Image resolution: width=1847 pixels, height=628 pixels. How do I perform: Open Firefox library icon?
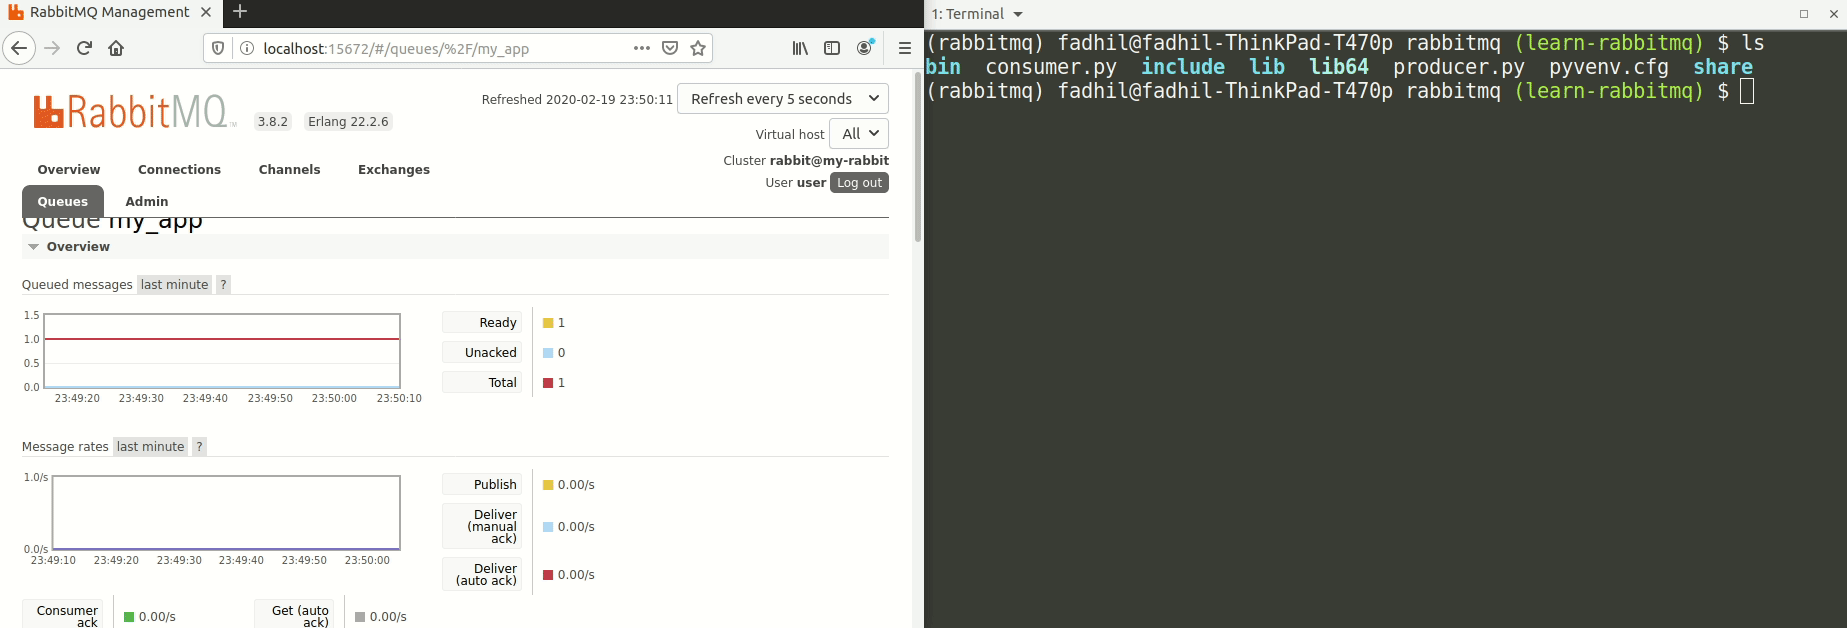[x=800, y=48]
